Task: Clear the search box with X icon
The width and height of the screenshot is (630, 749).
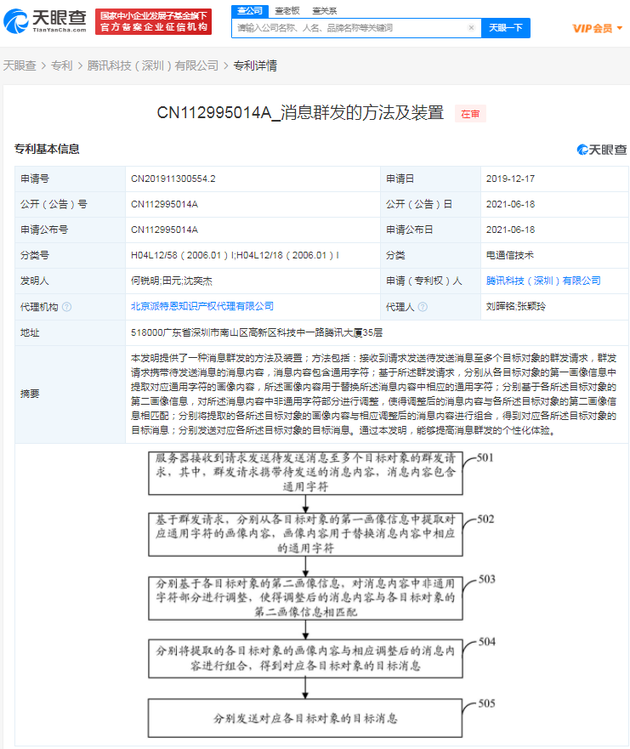Action: click(471, 28)
